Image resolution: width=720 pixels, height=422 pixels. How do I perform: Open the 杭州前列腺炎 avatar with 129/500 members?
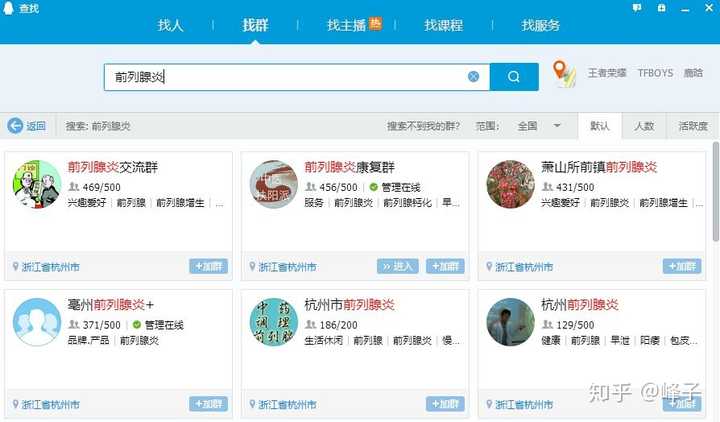coord(511,322)
